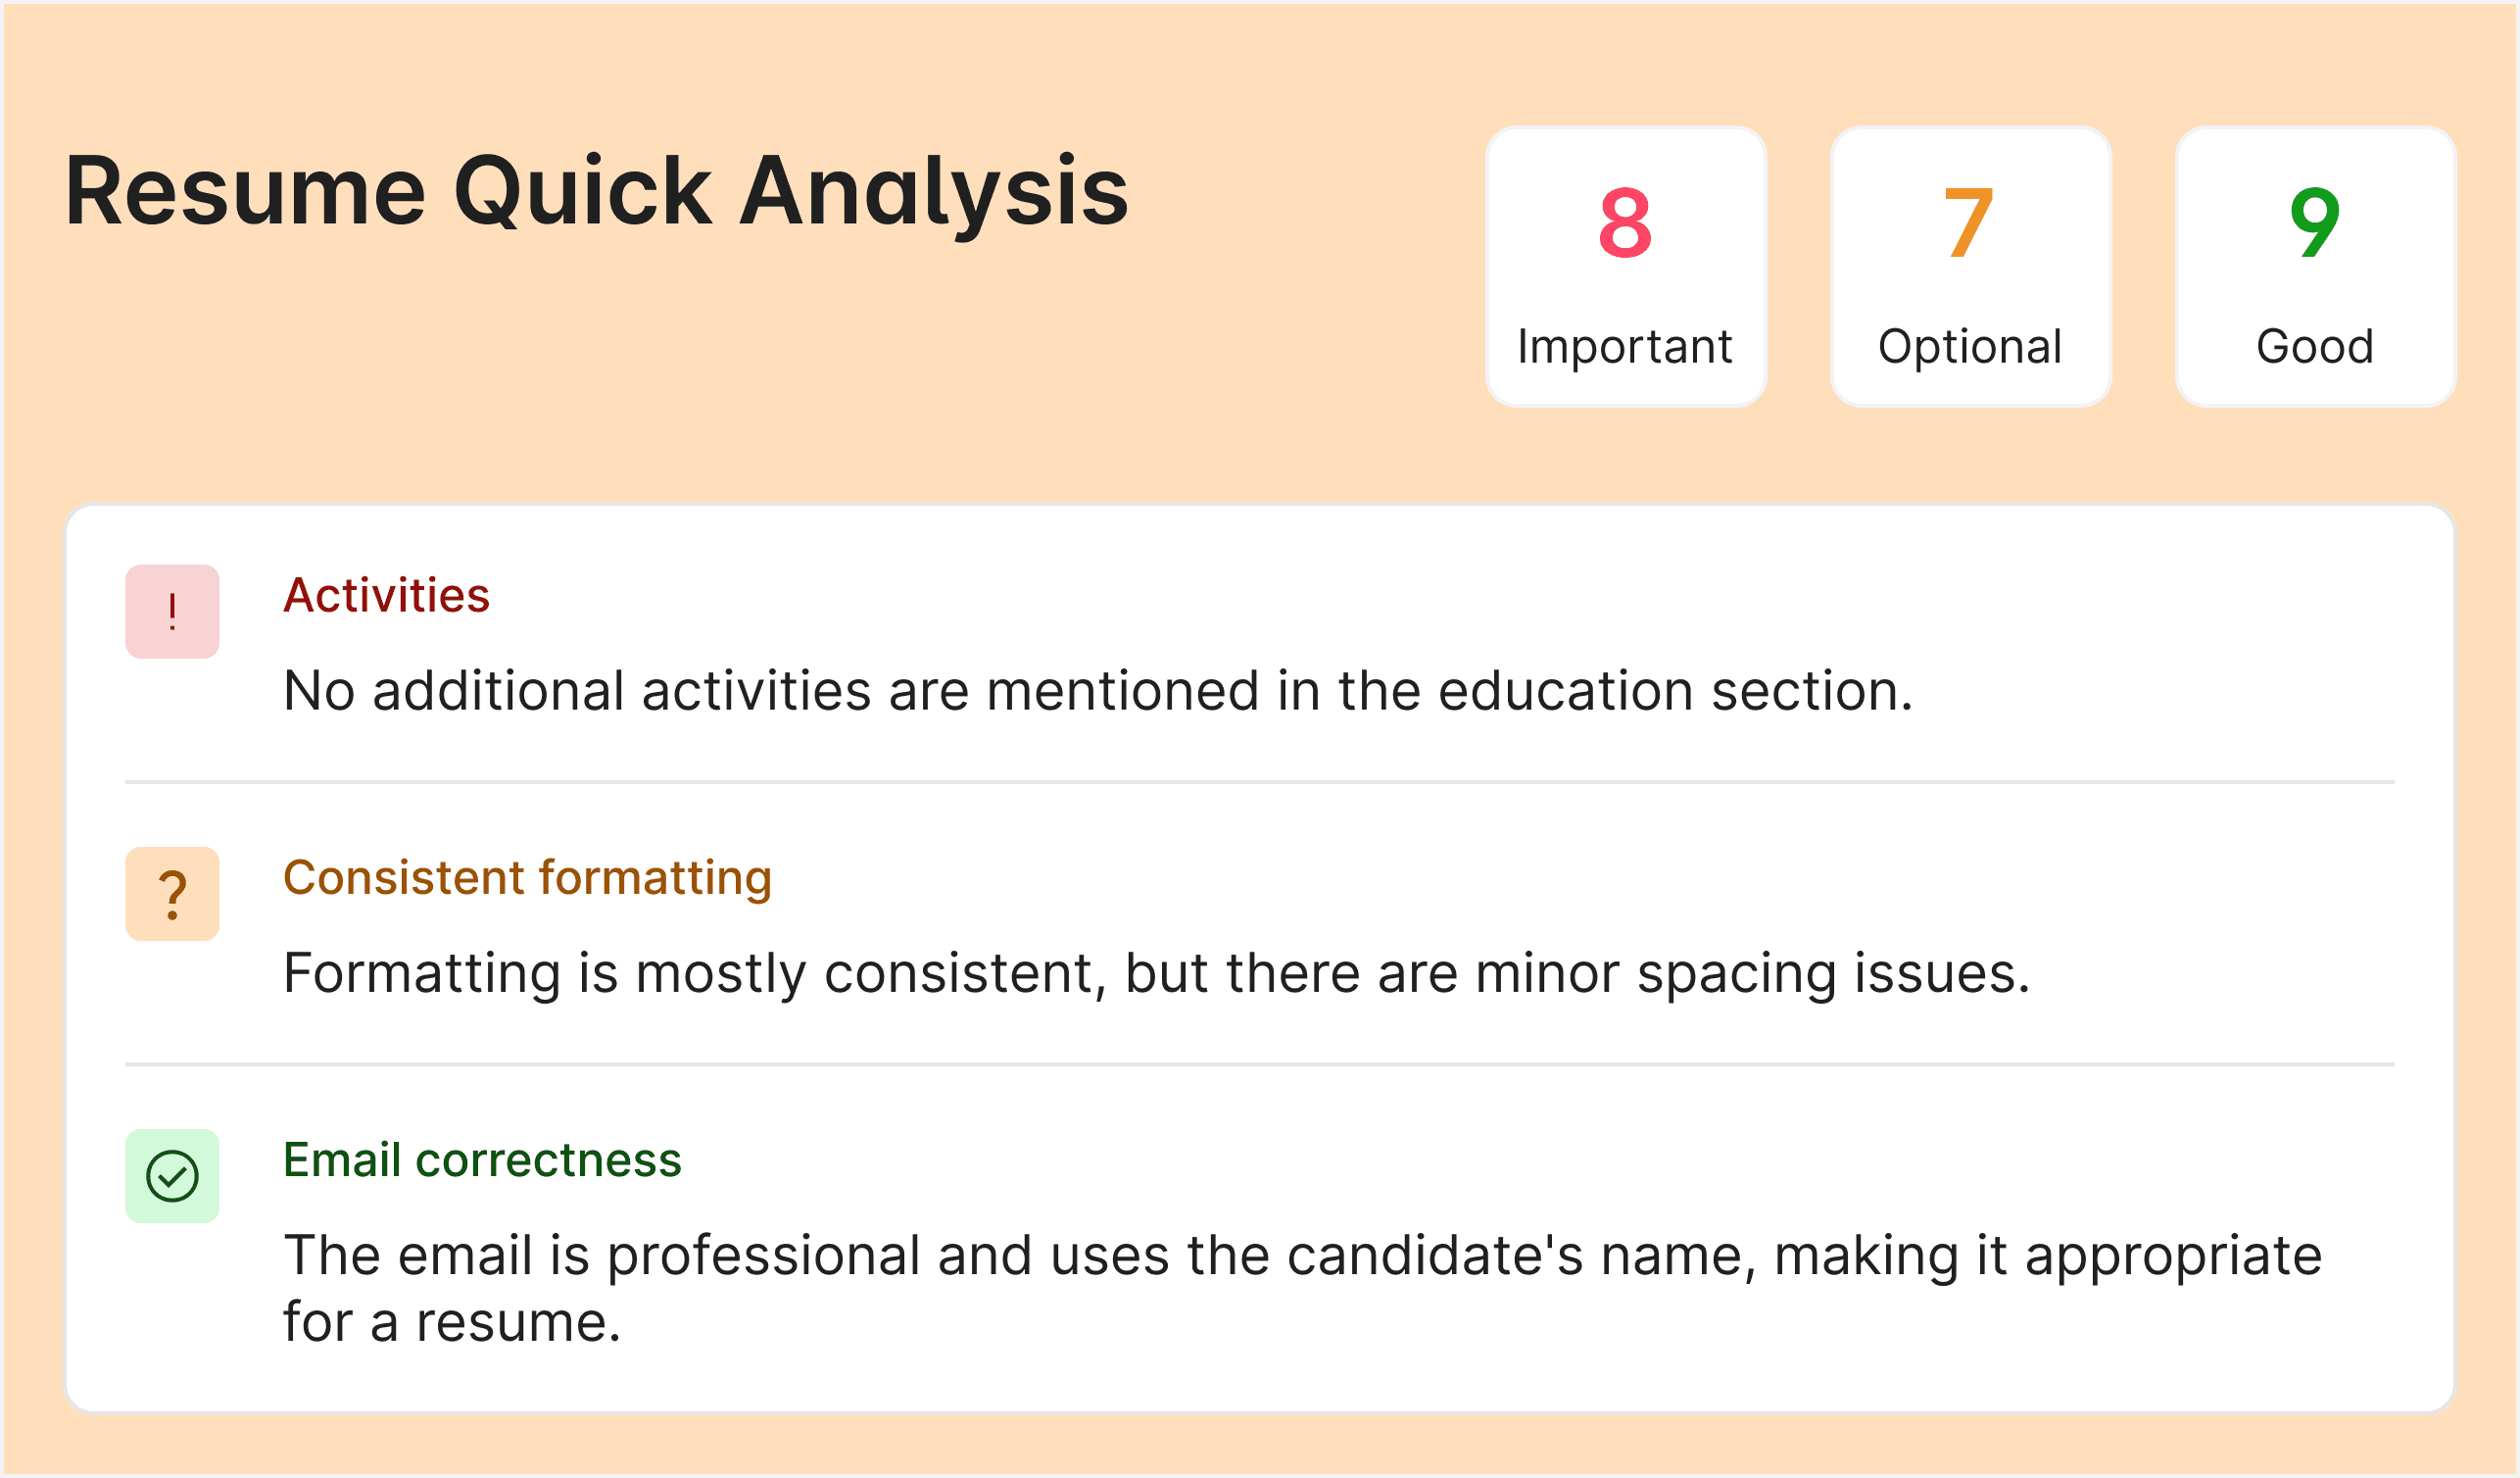Click the divider above Email correctness item

pos(1260,1064)
